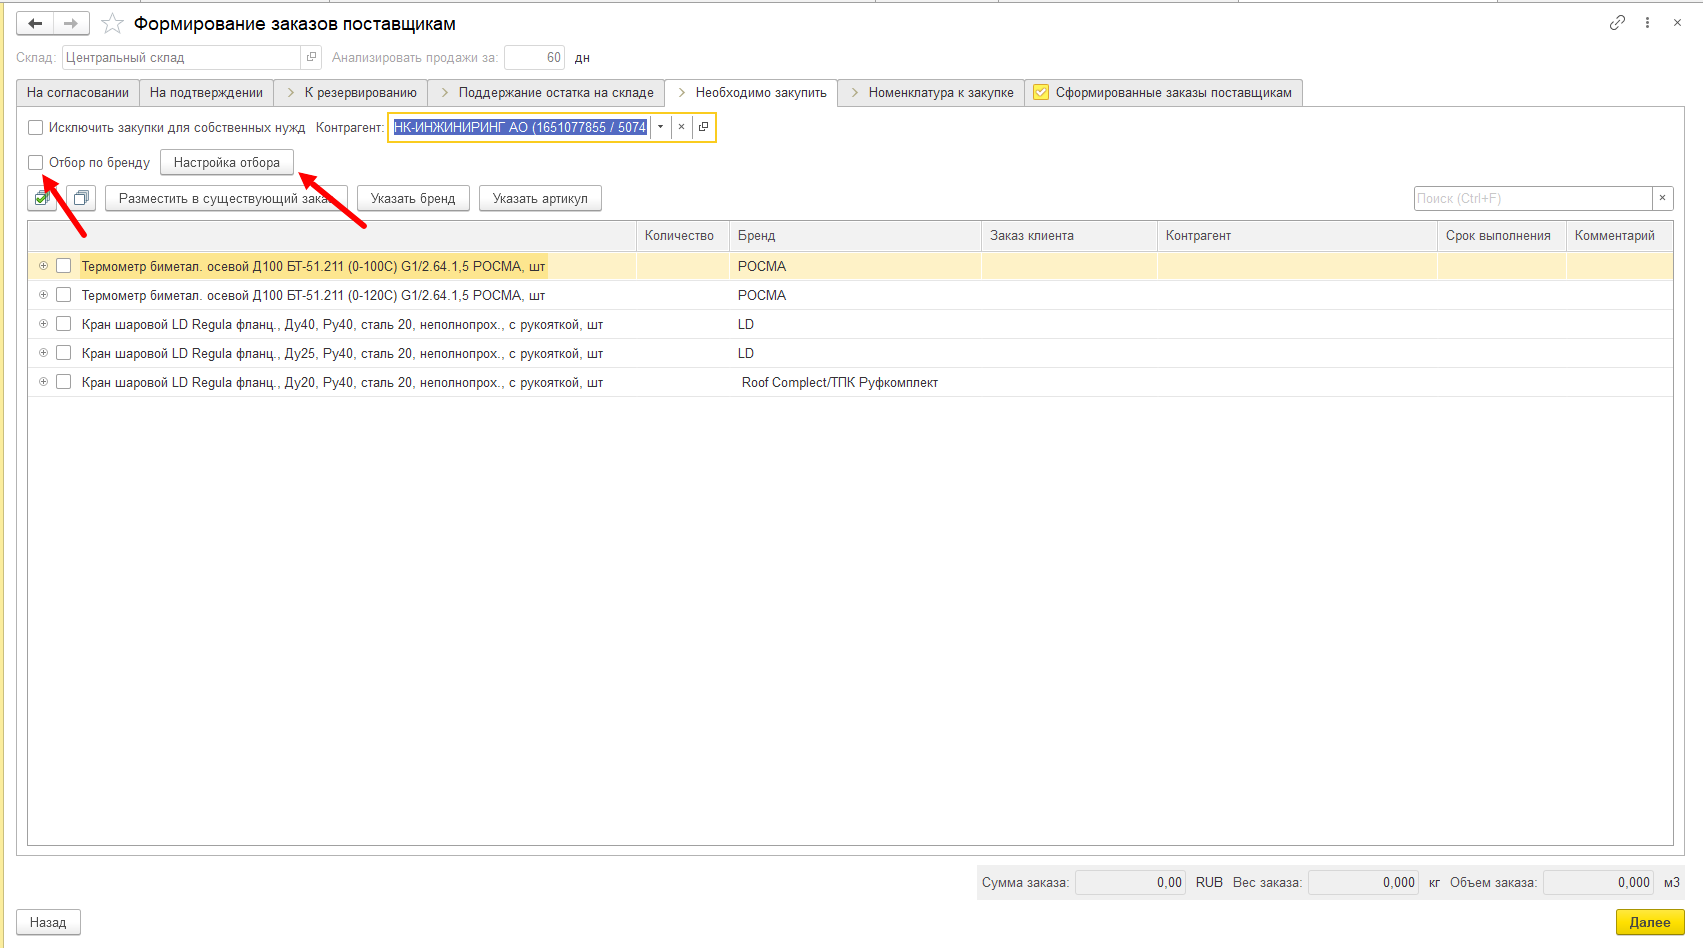Expand the Кран шаровой Ду40 row
The height and width of the screenshot is (948, 1703).
pos(43,323)
